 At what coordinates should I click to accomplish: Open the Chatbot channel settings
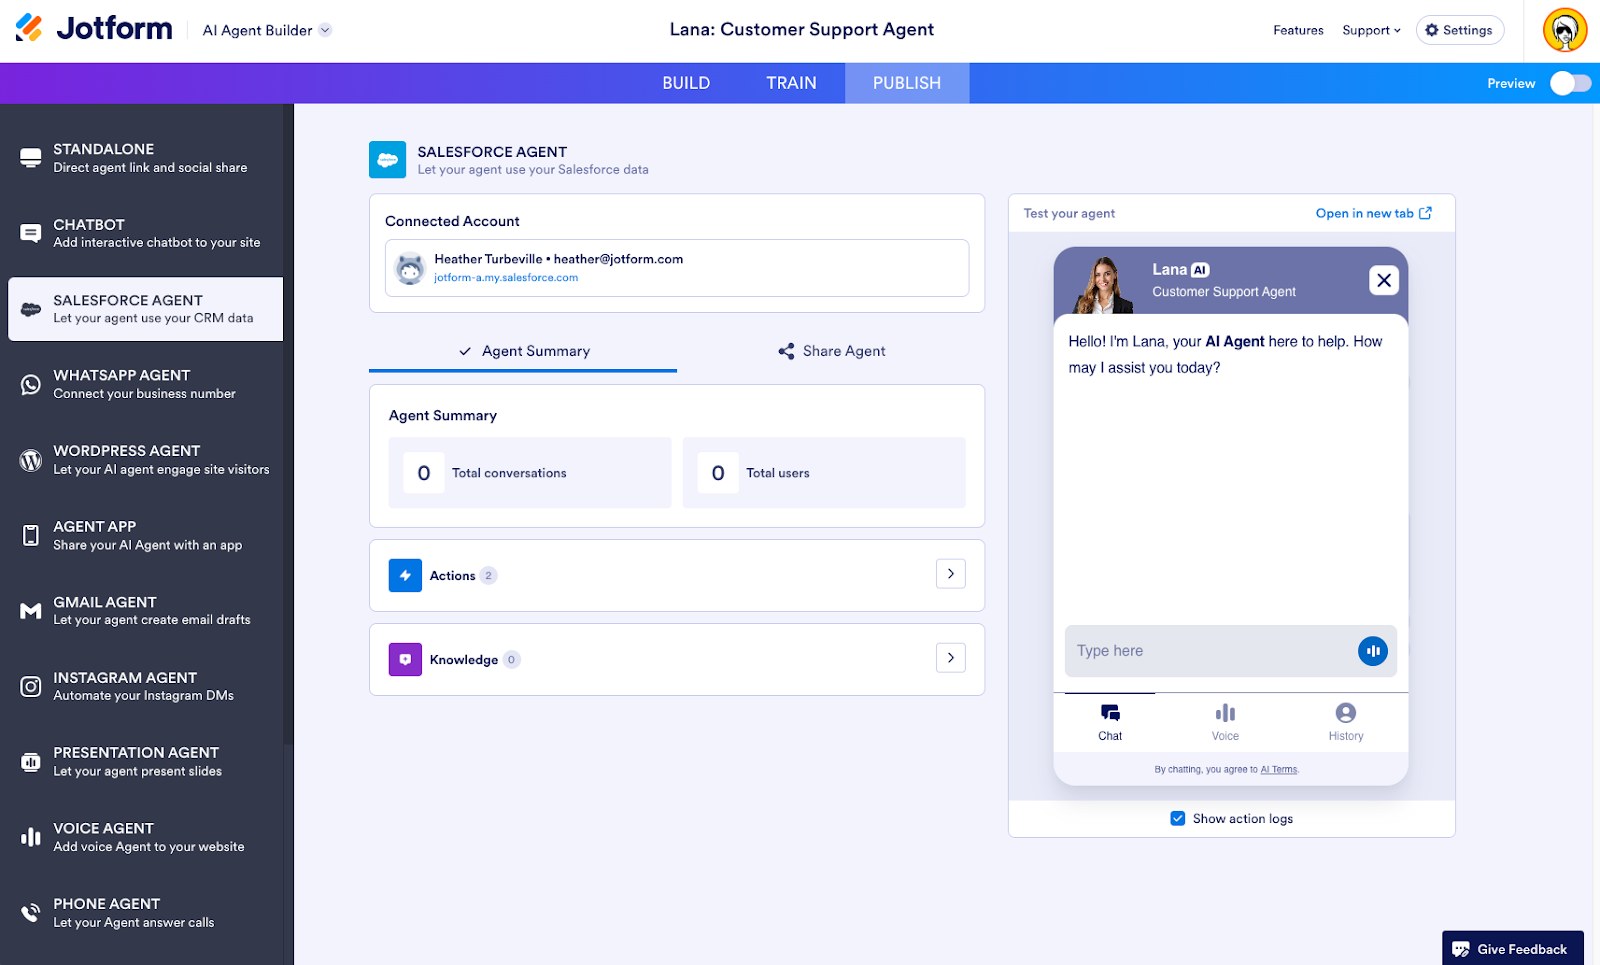pos(145,232)
